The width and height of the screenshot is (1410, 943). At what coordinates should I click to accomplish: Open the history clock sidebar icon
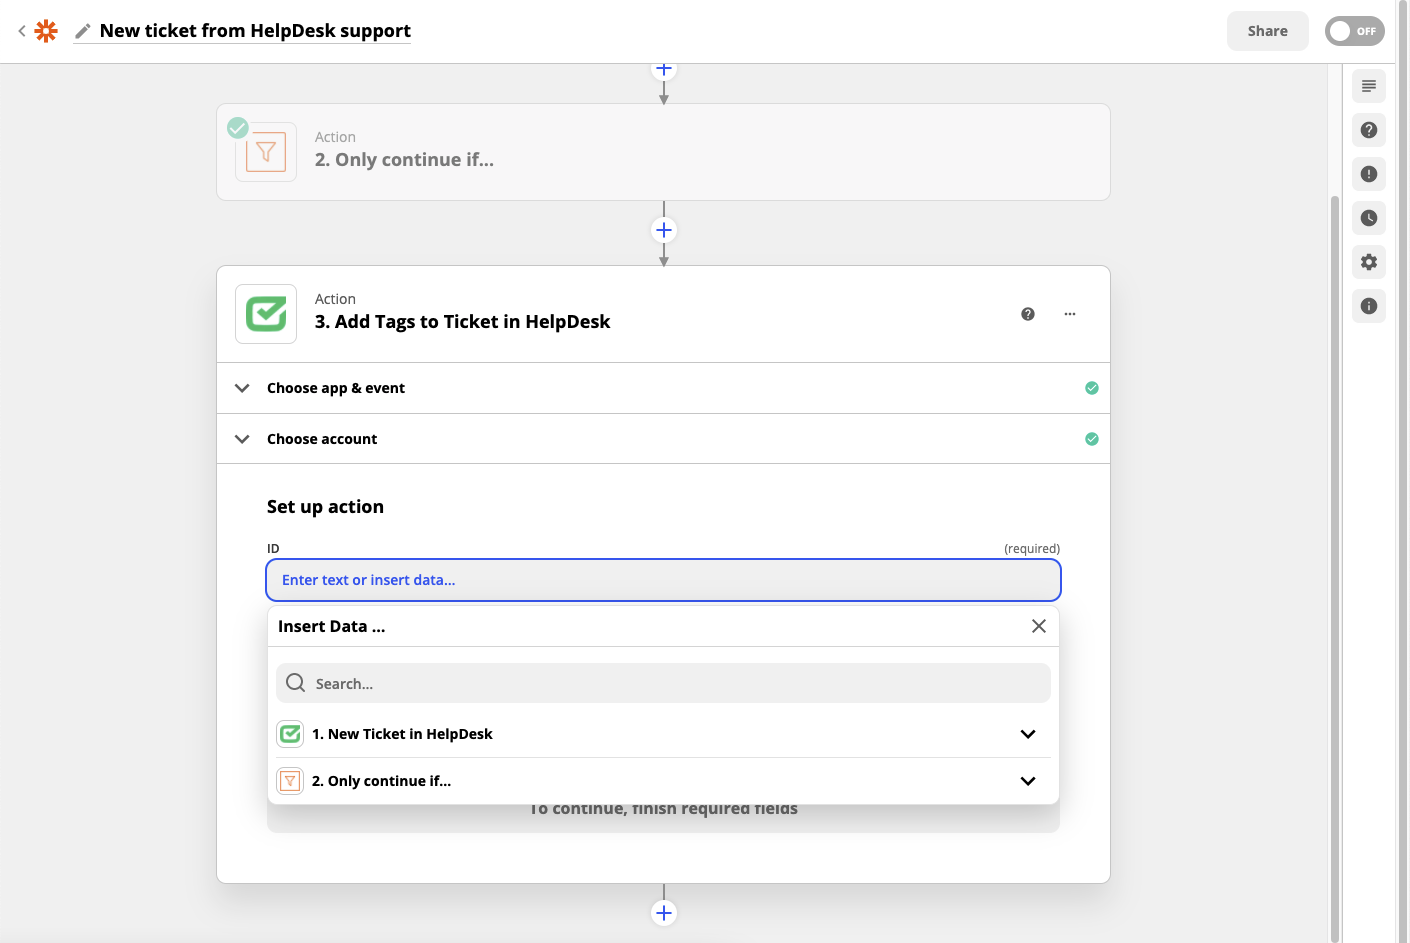(1369, 218)
